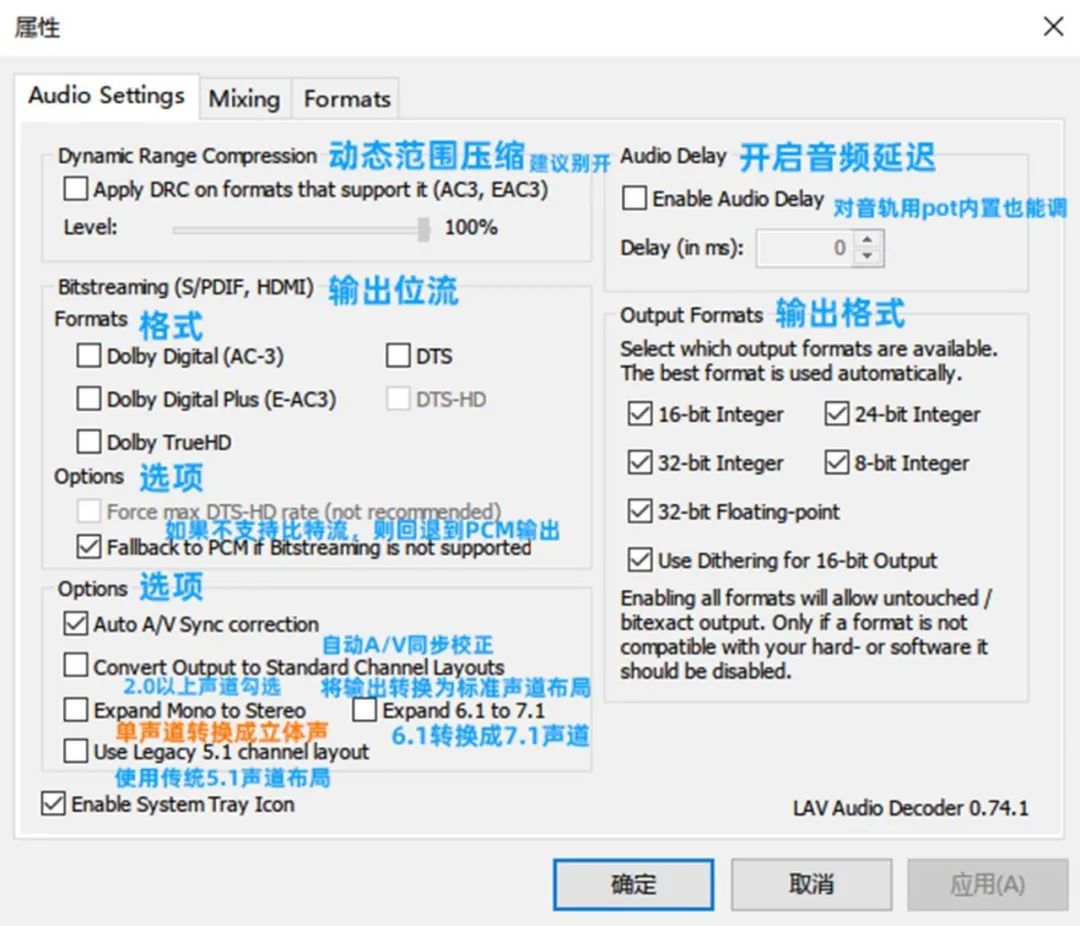The width and height of the screenshot is (1080, 926).
Task: Uncheck 32-bit Floating-point output
Action: 640,511
